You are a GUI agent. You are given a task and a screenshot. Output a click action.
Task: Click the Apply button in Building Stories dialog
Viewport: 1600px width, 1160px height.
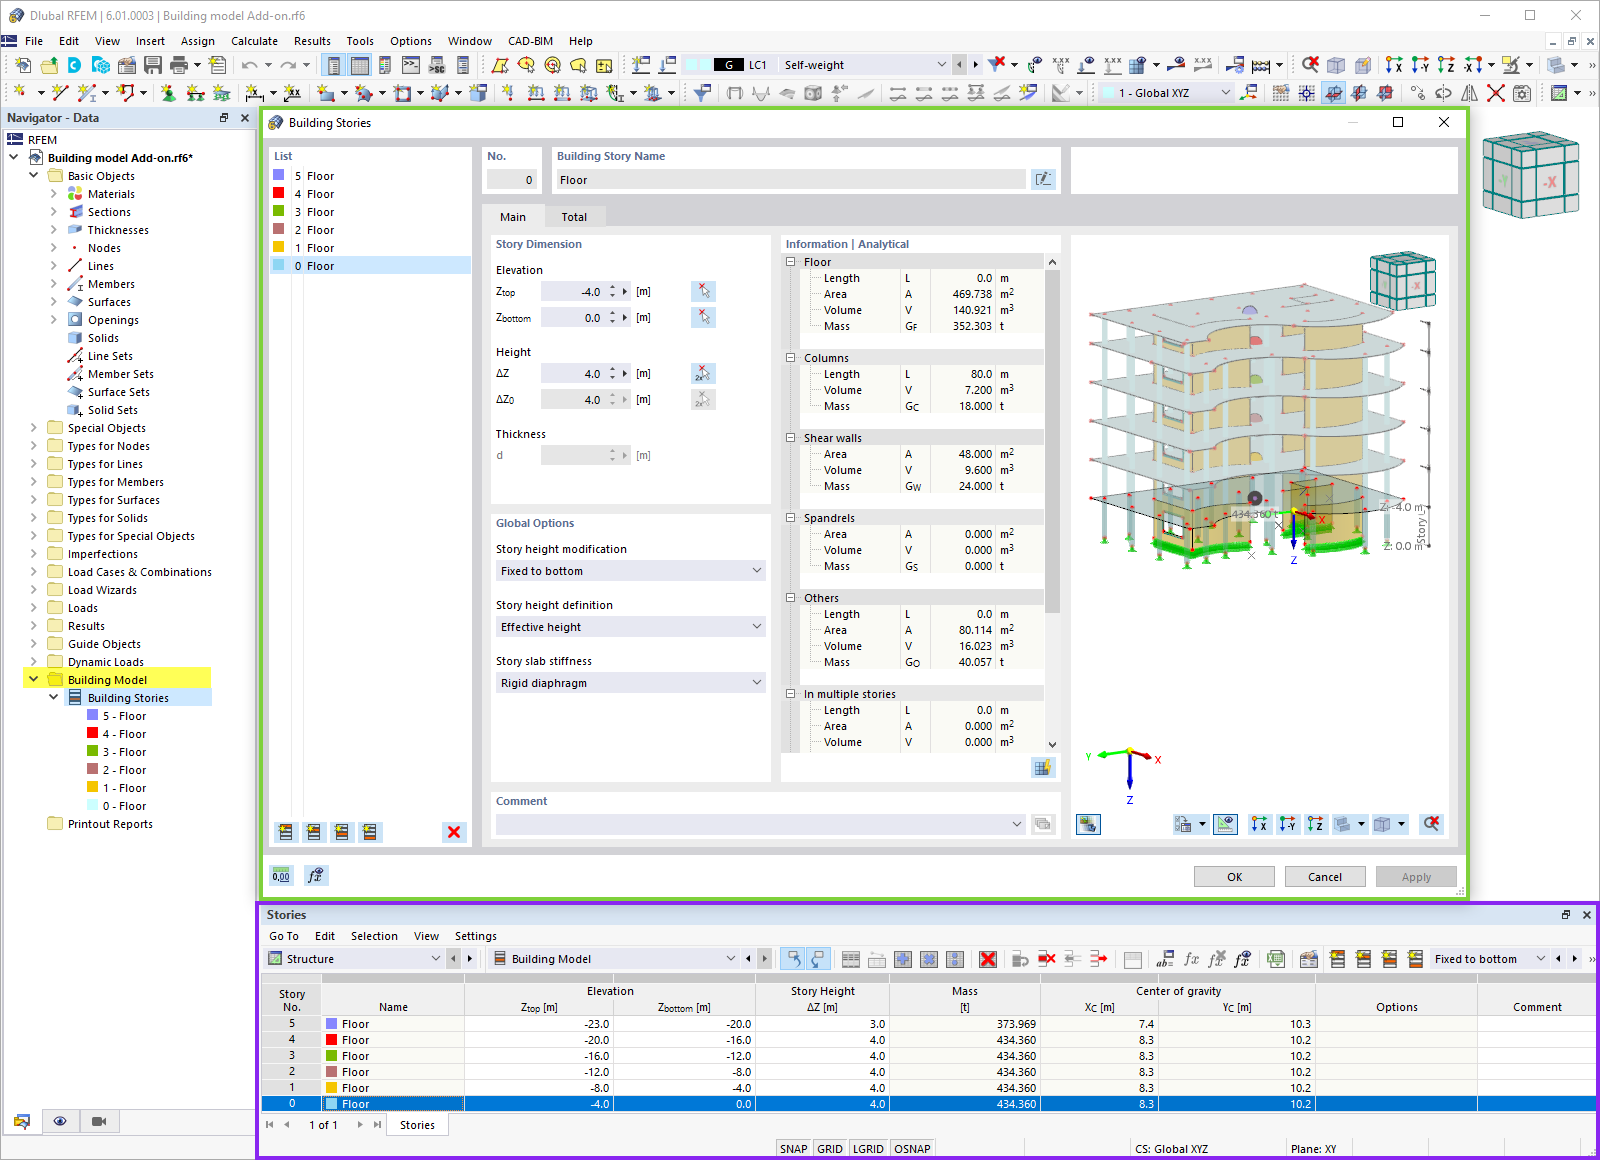point(1415,876)
